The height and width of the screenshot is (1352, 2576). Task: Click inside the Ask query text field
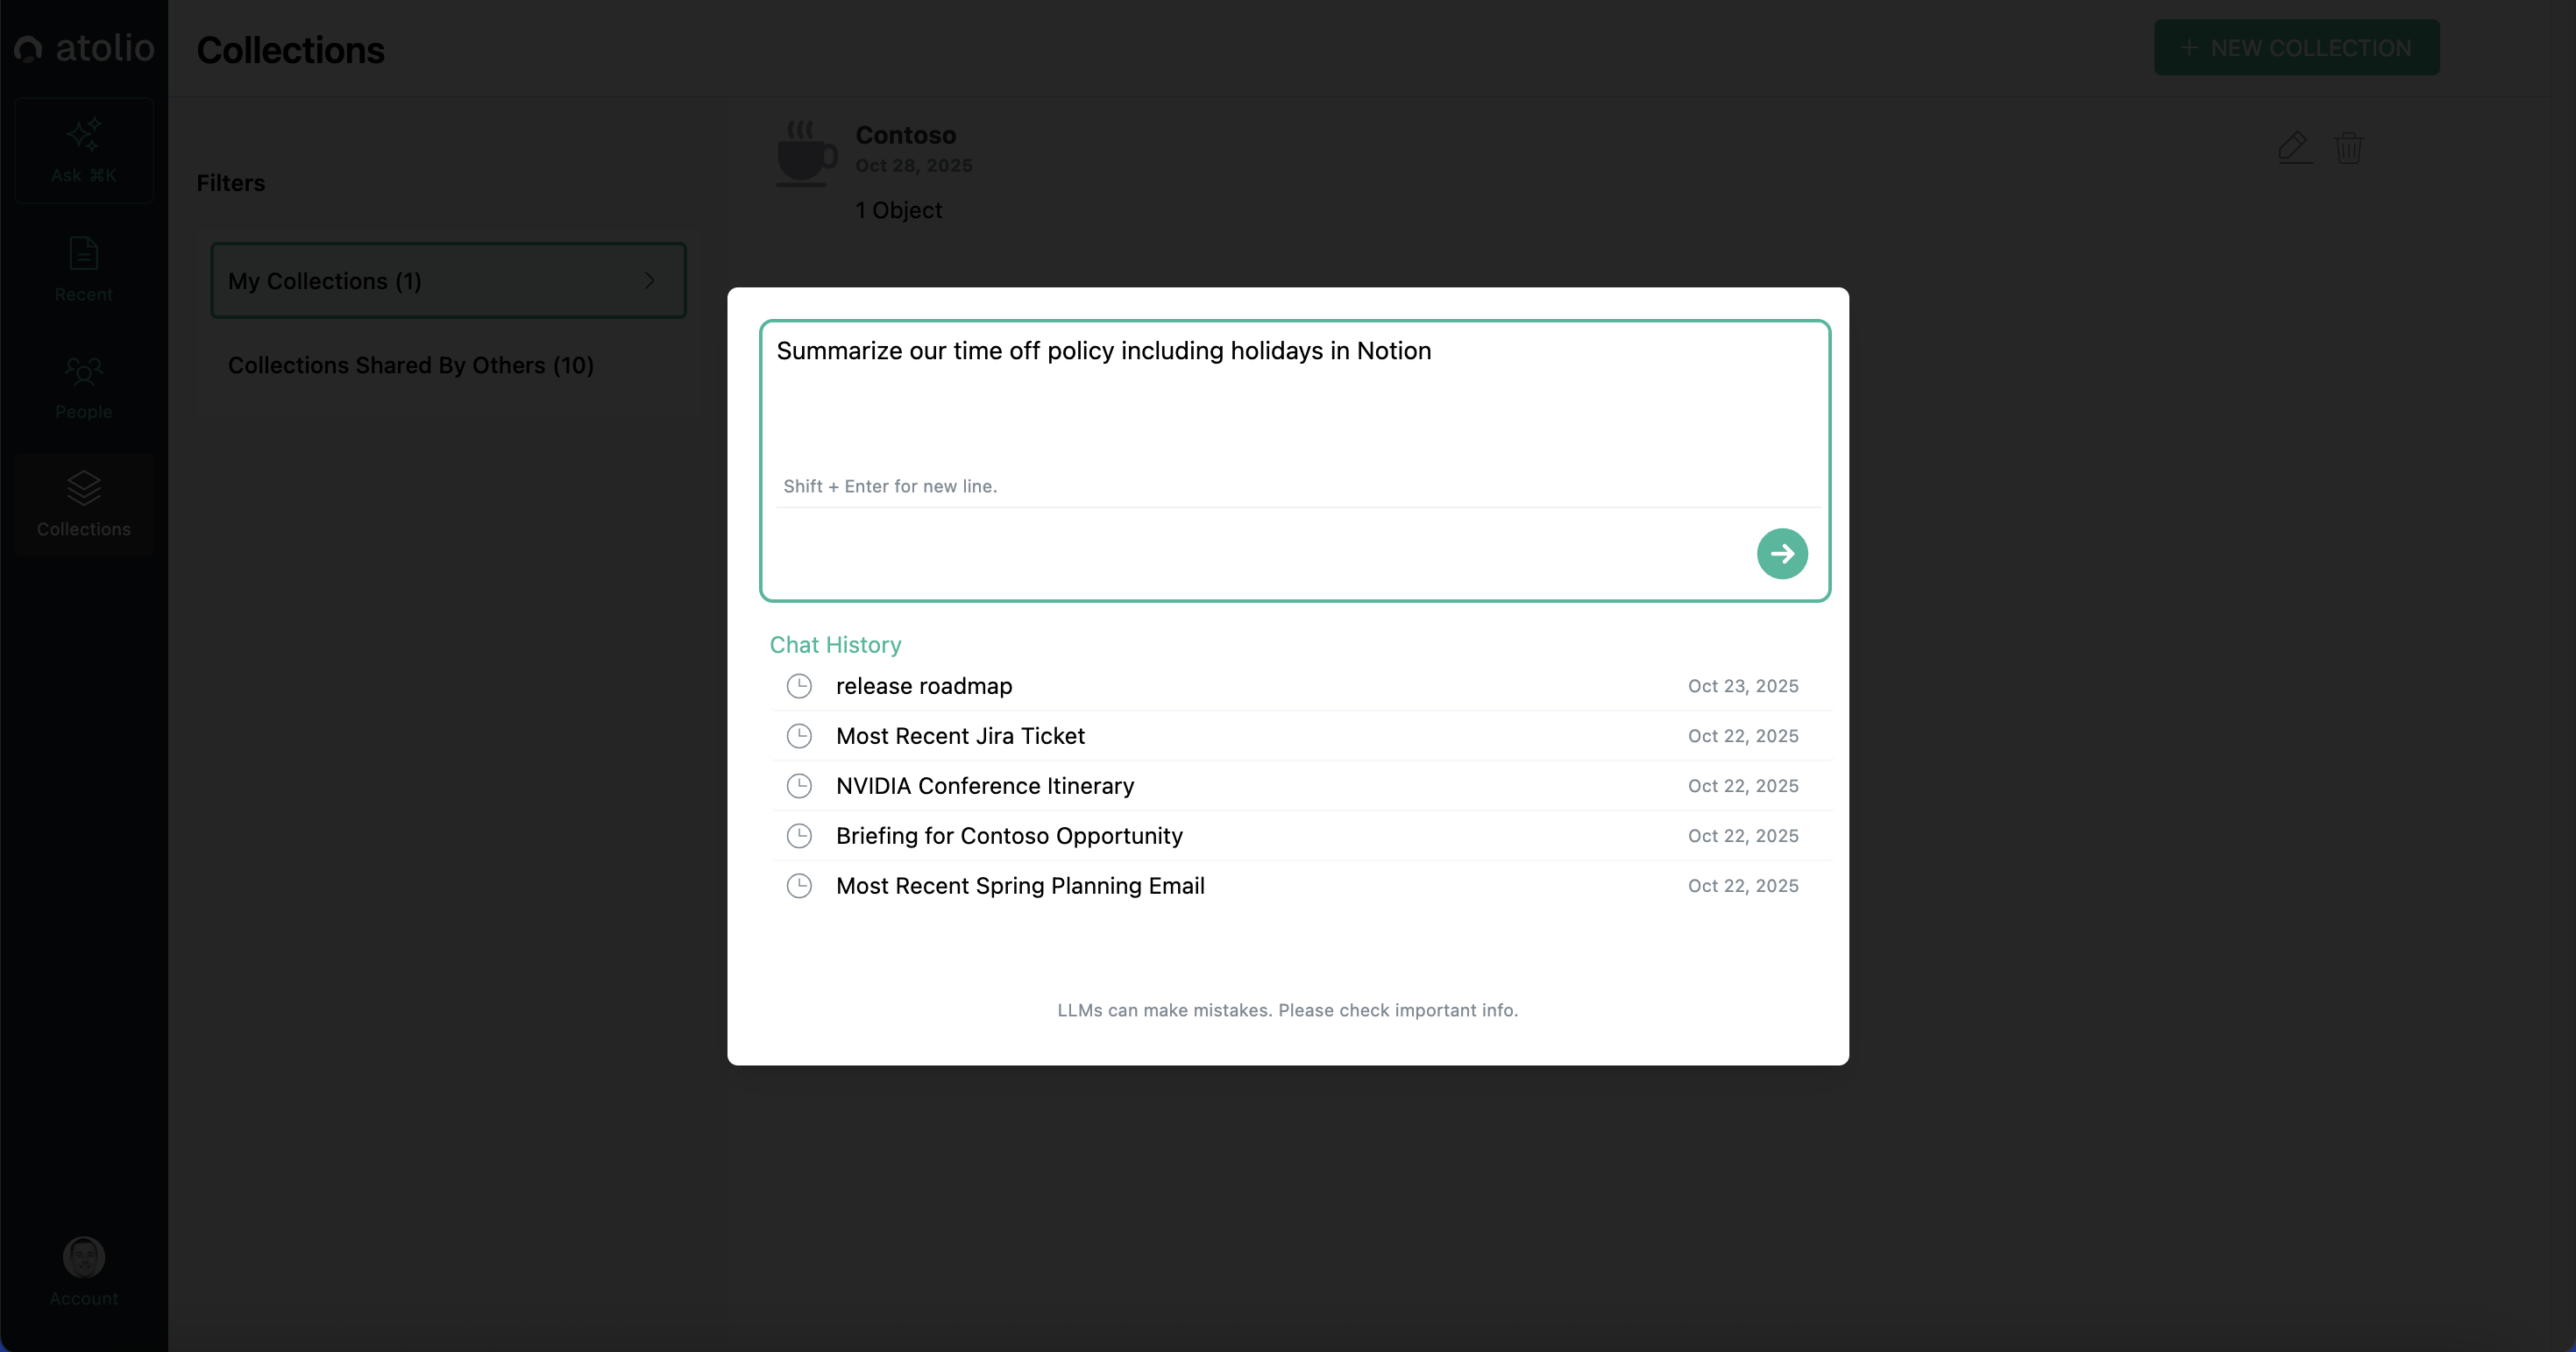1290,400
